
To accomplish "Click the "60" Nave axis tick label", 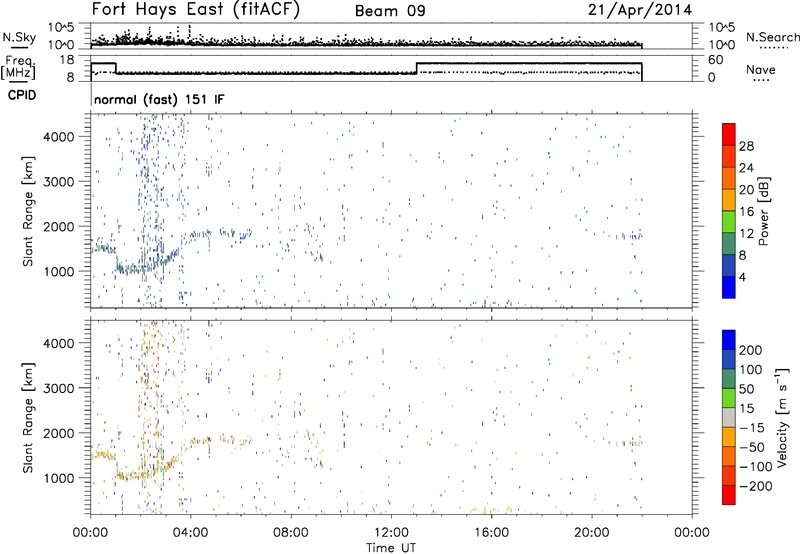I will [716, 60].
